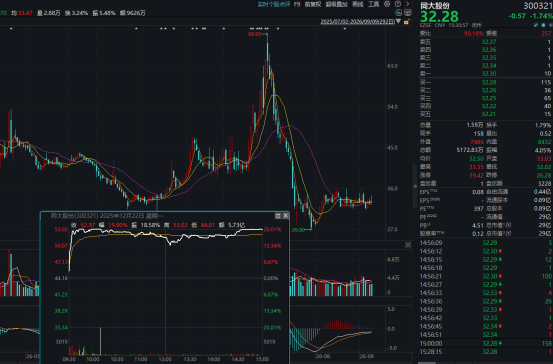Click the trade tick row at 14:56:21
This screenshot has width=553, height=364.
click(x=486, y=276)
